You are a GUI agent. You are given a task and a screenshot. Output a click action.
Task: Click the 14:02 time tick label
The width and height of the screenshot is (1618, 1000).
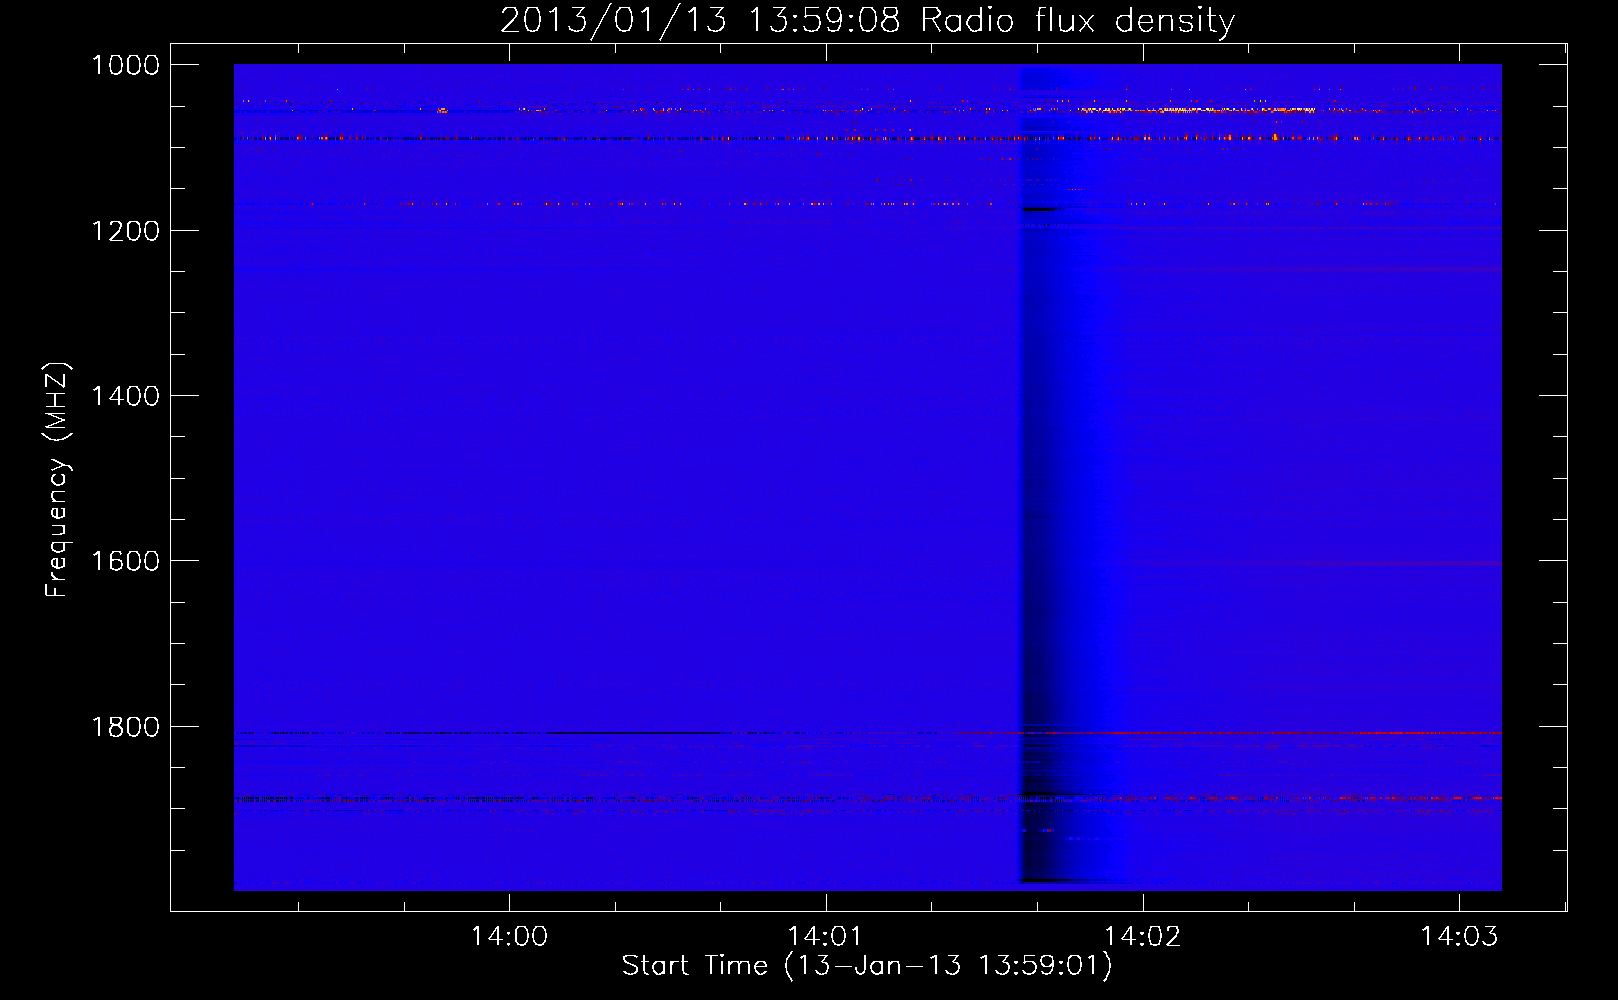tap(1142, 936)
